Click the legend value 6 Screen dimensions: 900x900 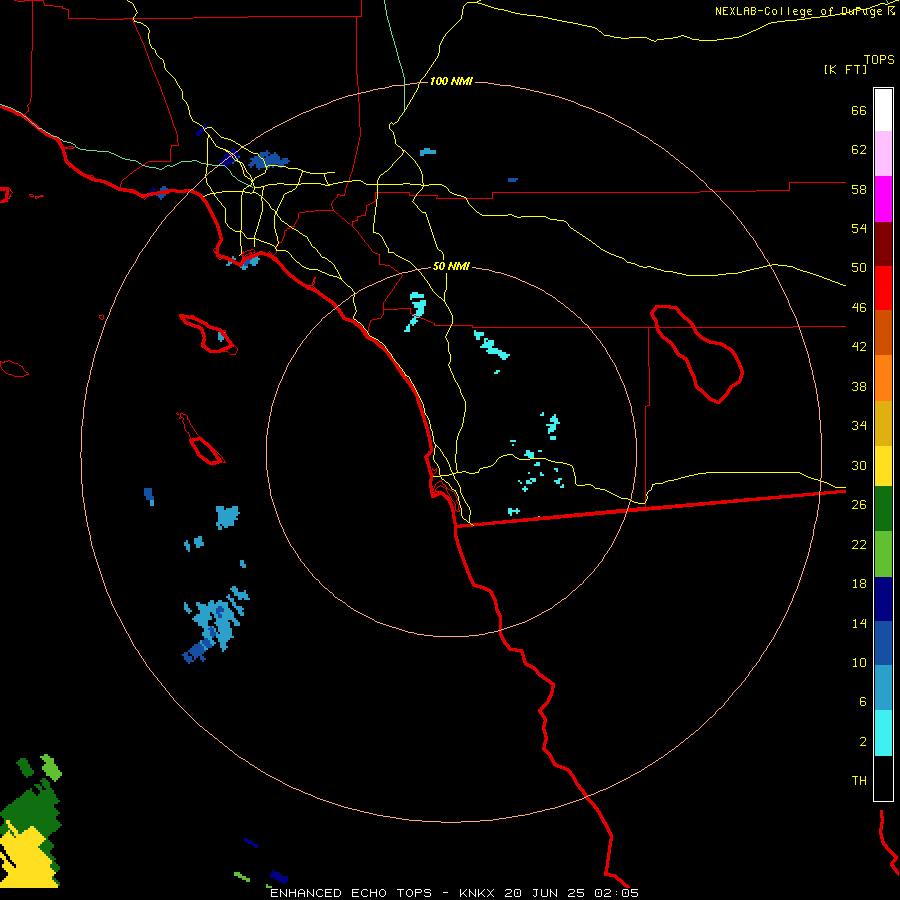click(x=863, y=702)
